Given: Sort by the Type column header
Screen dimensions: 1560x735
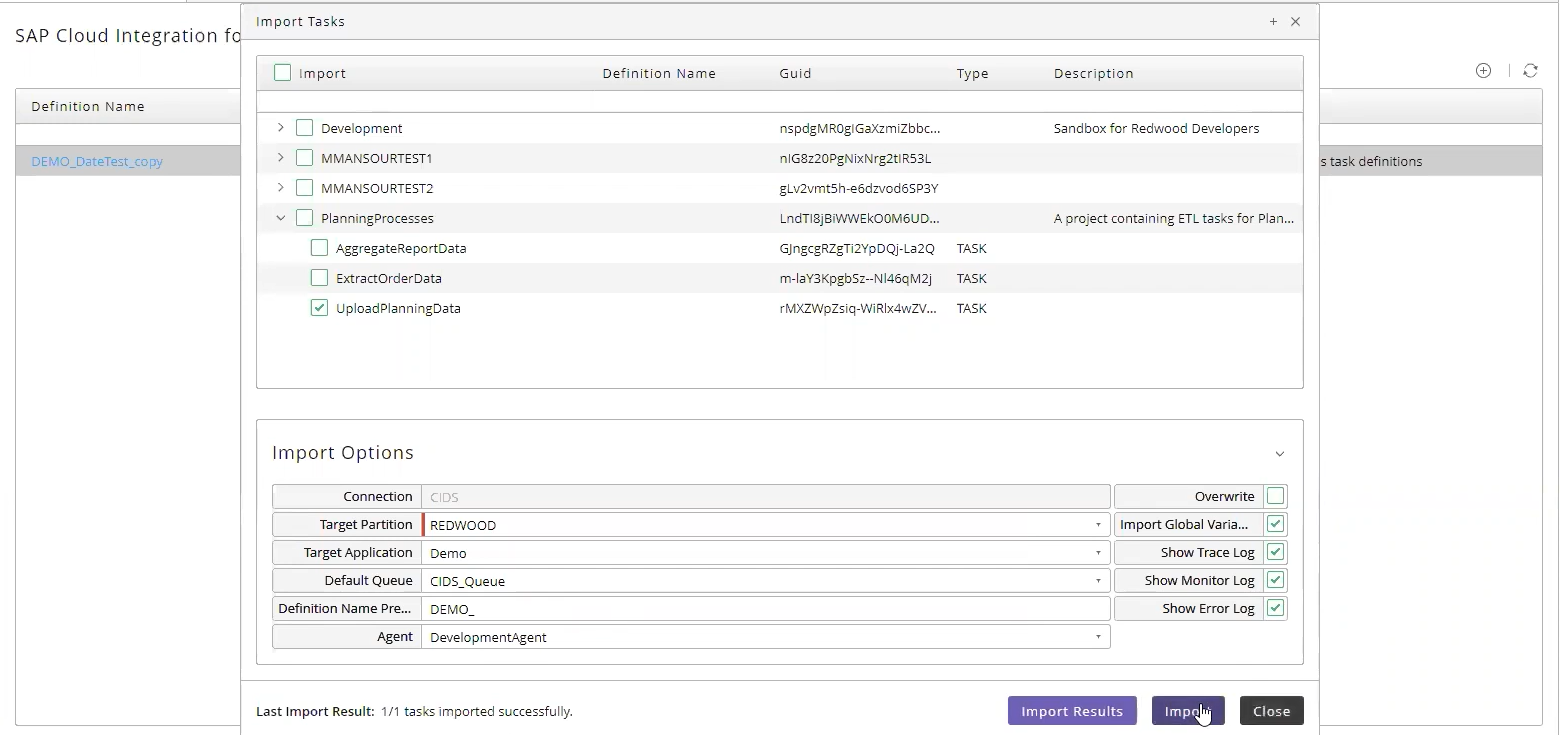Looking at the screenshot, I should 972,73.
